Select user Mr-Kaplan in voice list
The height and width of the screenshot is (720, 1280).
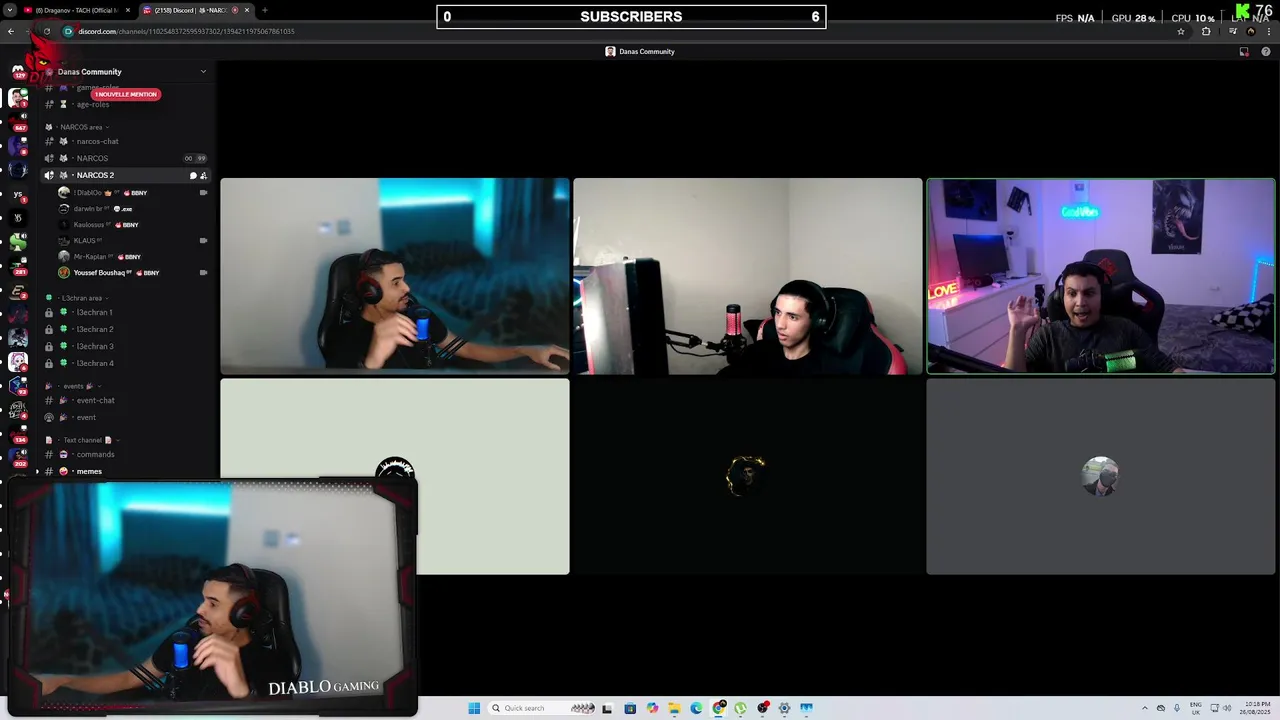click(90, 256)
